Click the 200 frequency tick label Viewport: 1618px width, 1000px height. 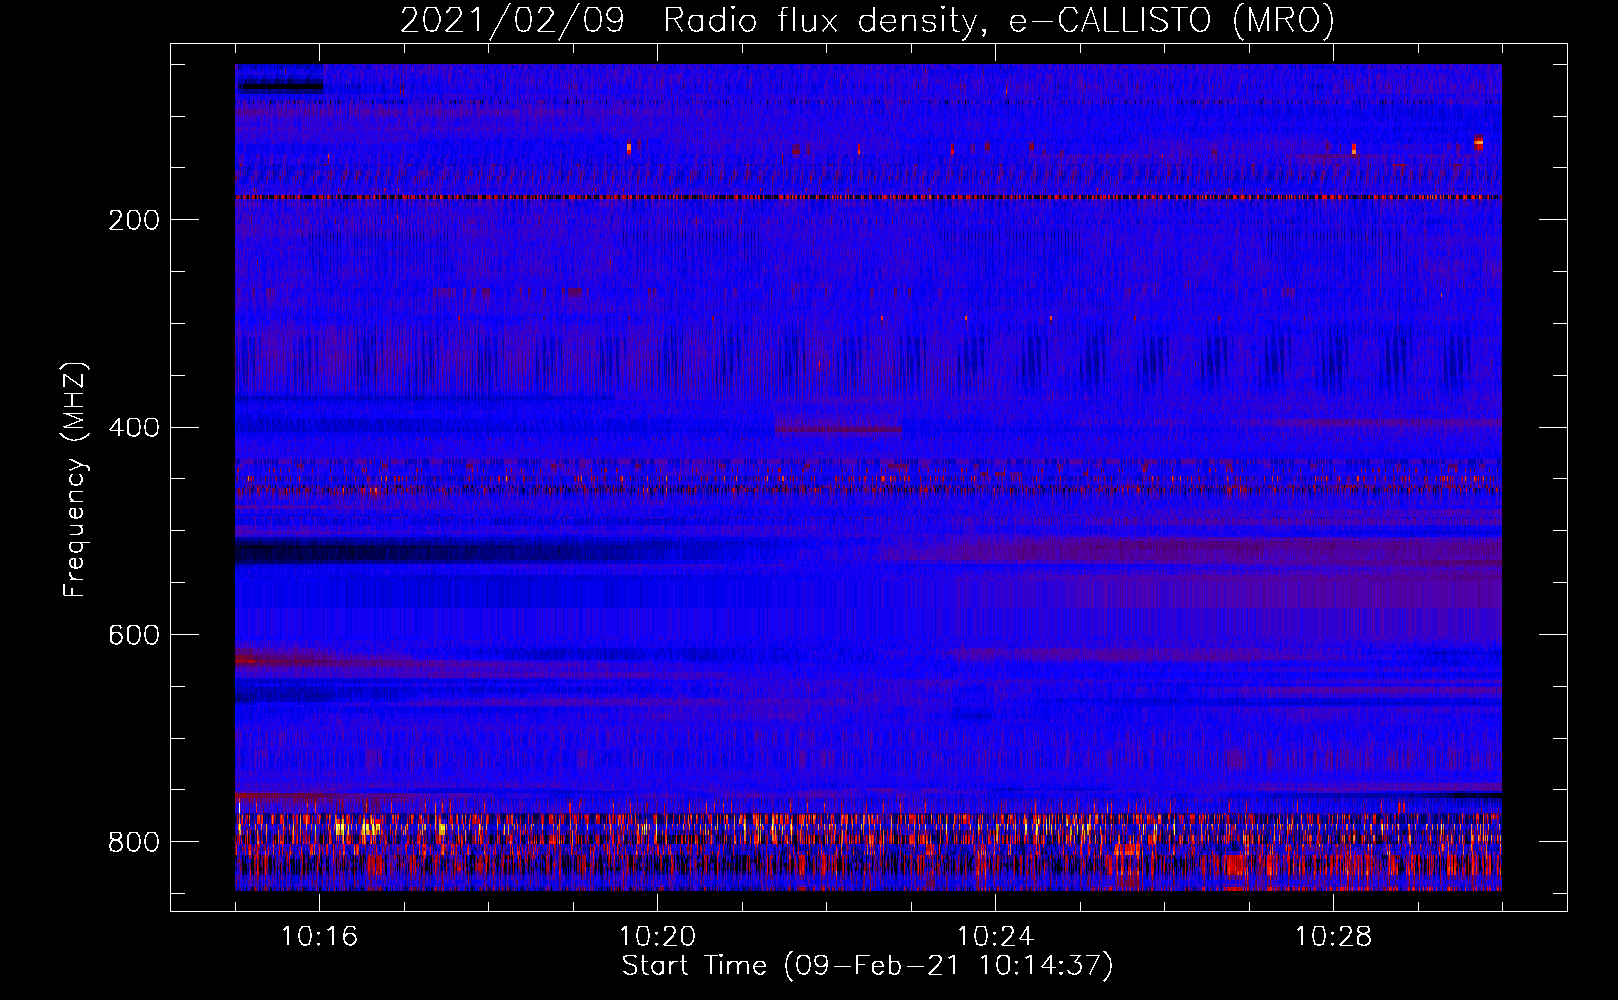[134, 220]
